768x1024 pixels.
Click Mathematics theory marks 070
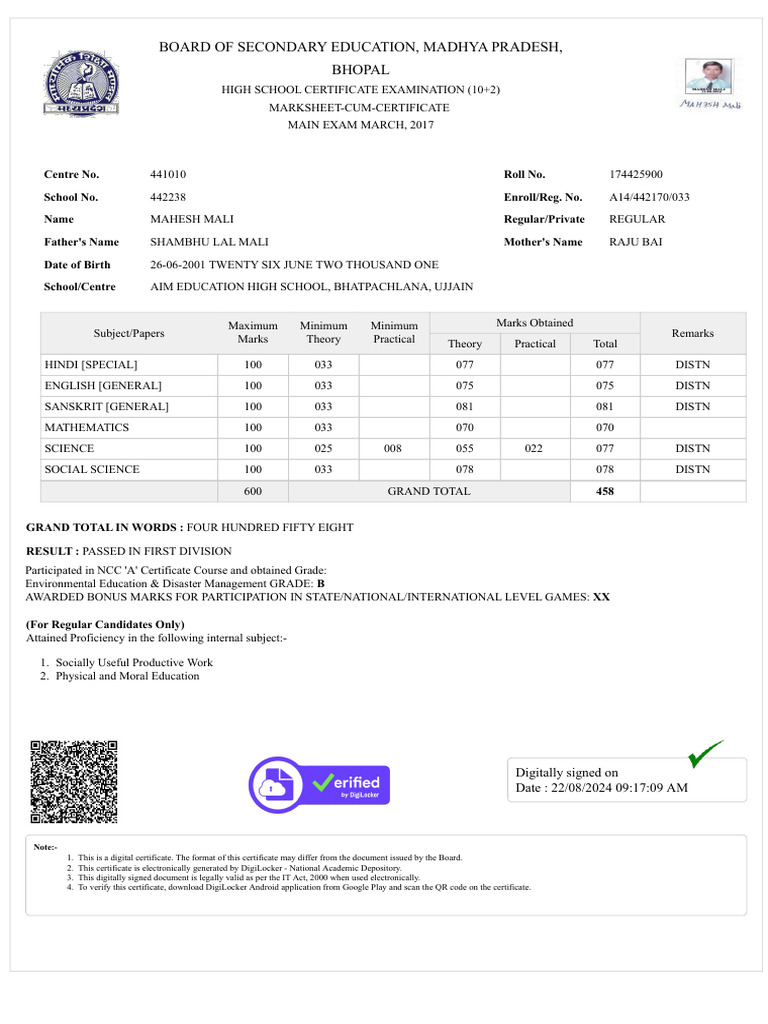point(465,428)
